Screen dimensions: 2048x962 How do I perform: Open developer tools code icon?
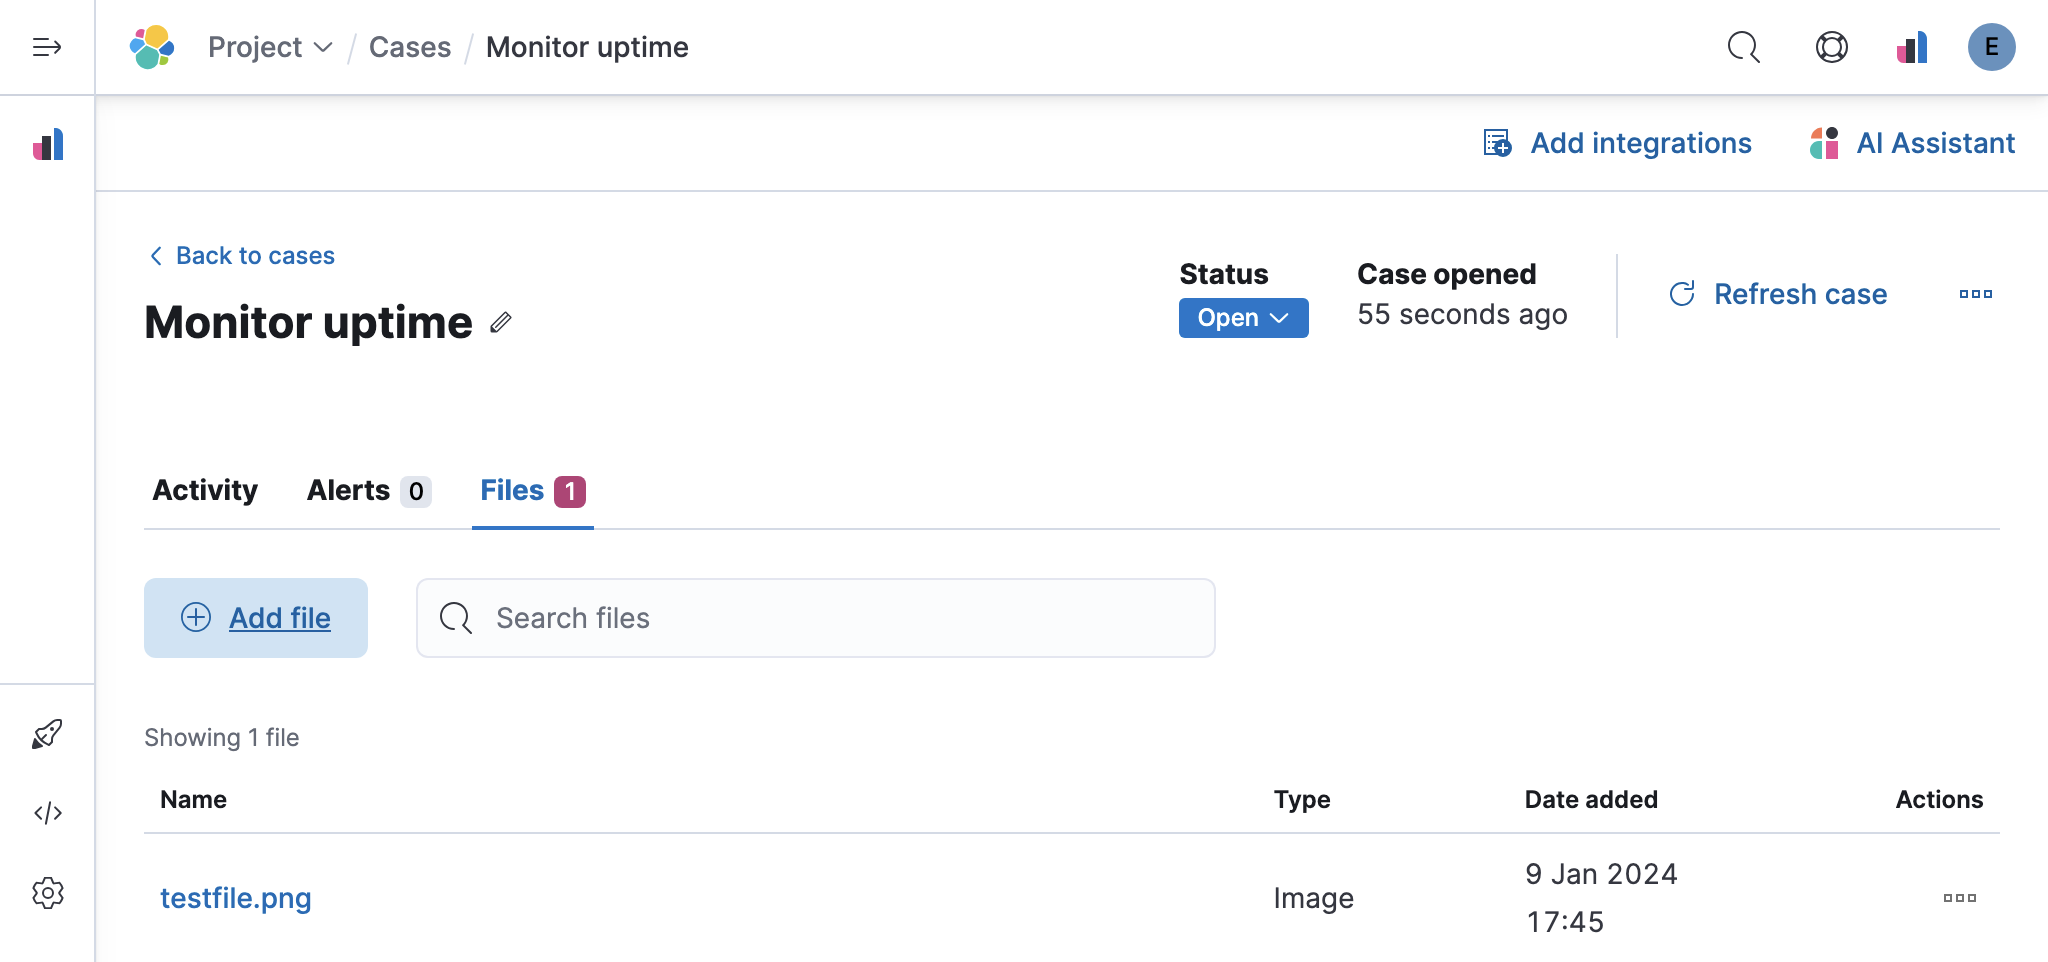coord(47,813)
